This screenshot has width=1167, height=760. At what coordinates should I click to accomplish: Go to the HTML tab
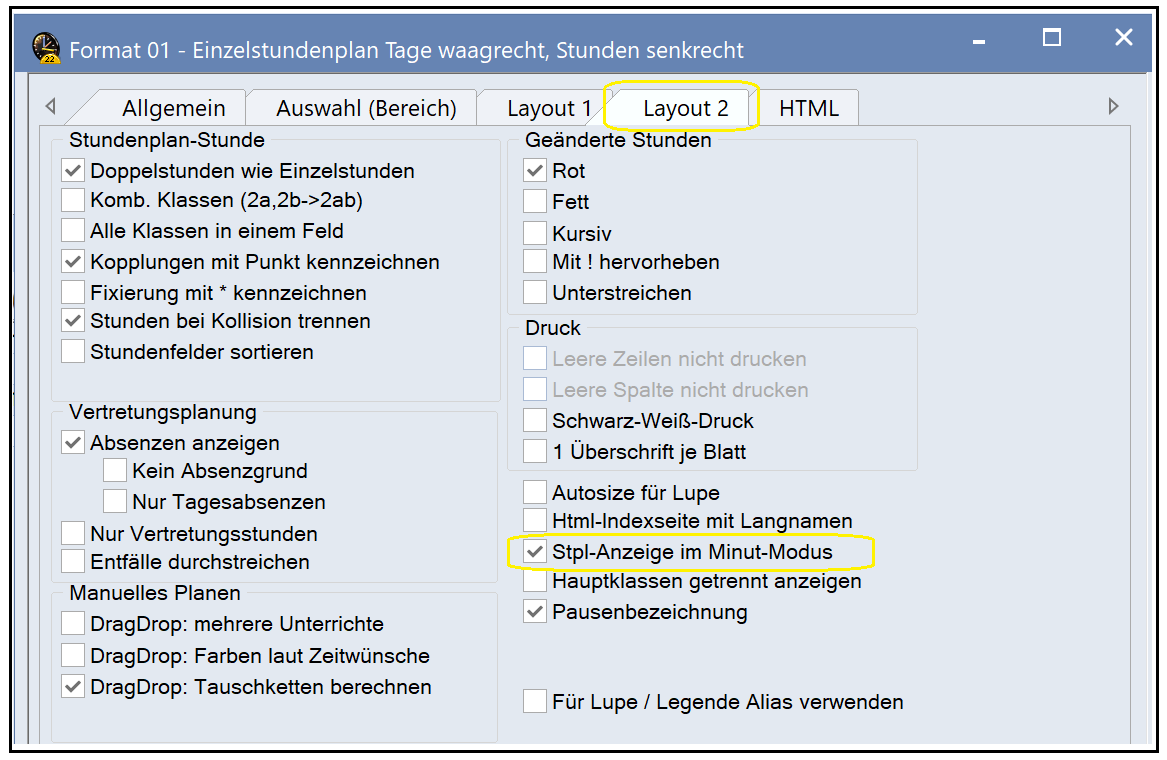click(x=808, y=108)
